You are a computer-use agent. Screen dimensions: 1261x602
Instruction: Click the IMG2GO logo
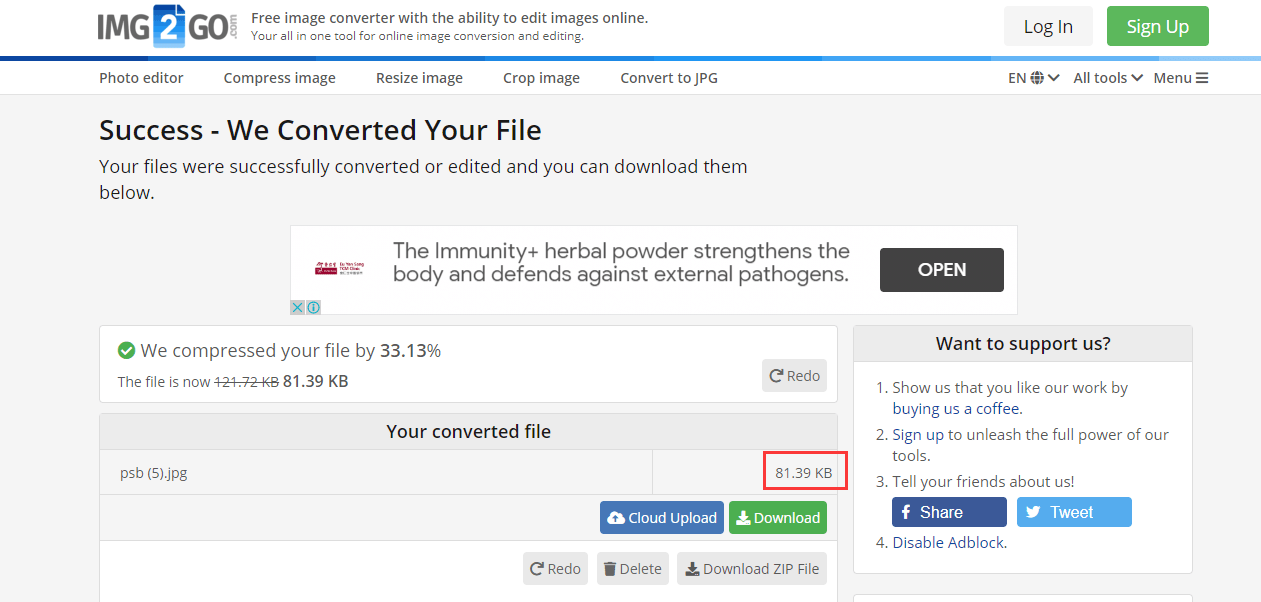coord(168,26)
